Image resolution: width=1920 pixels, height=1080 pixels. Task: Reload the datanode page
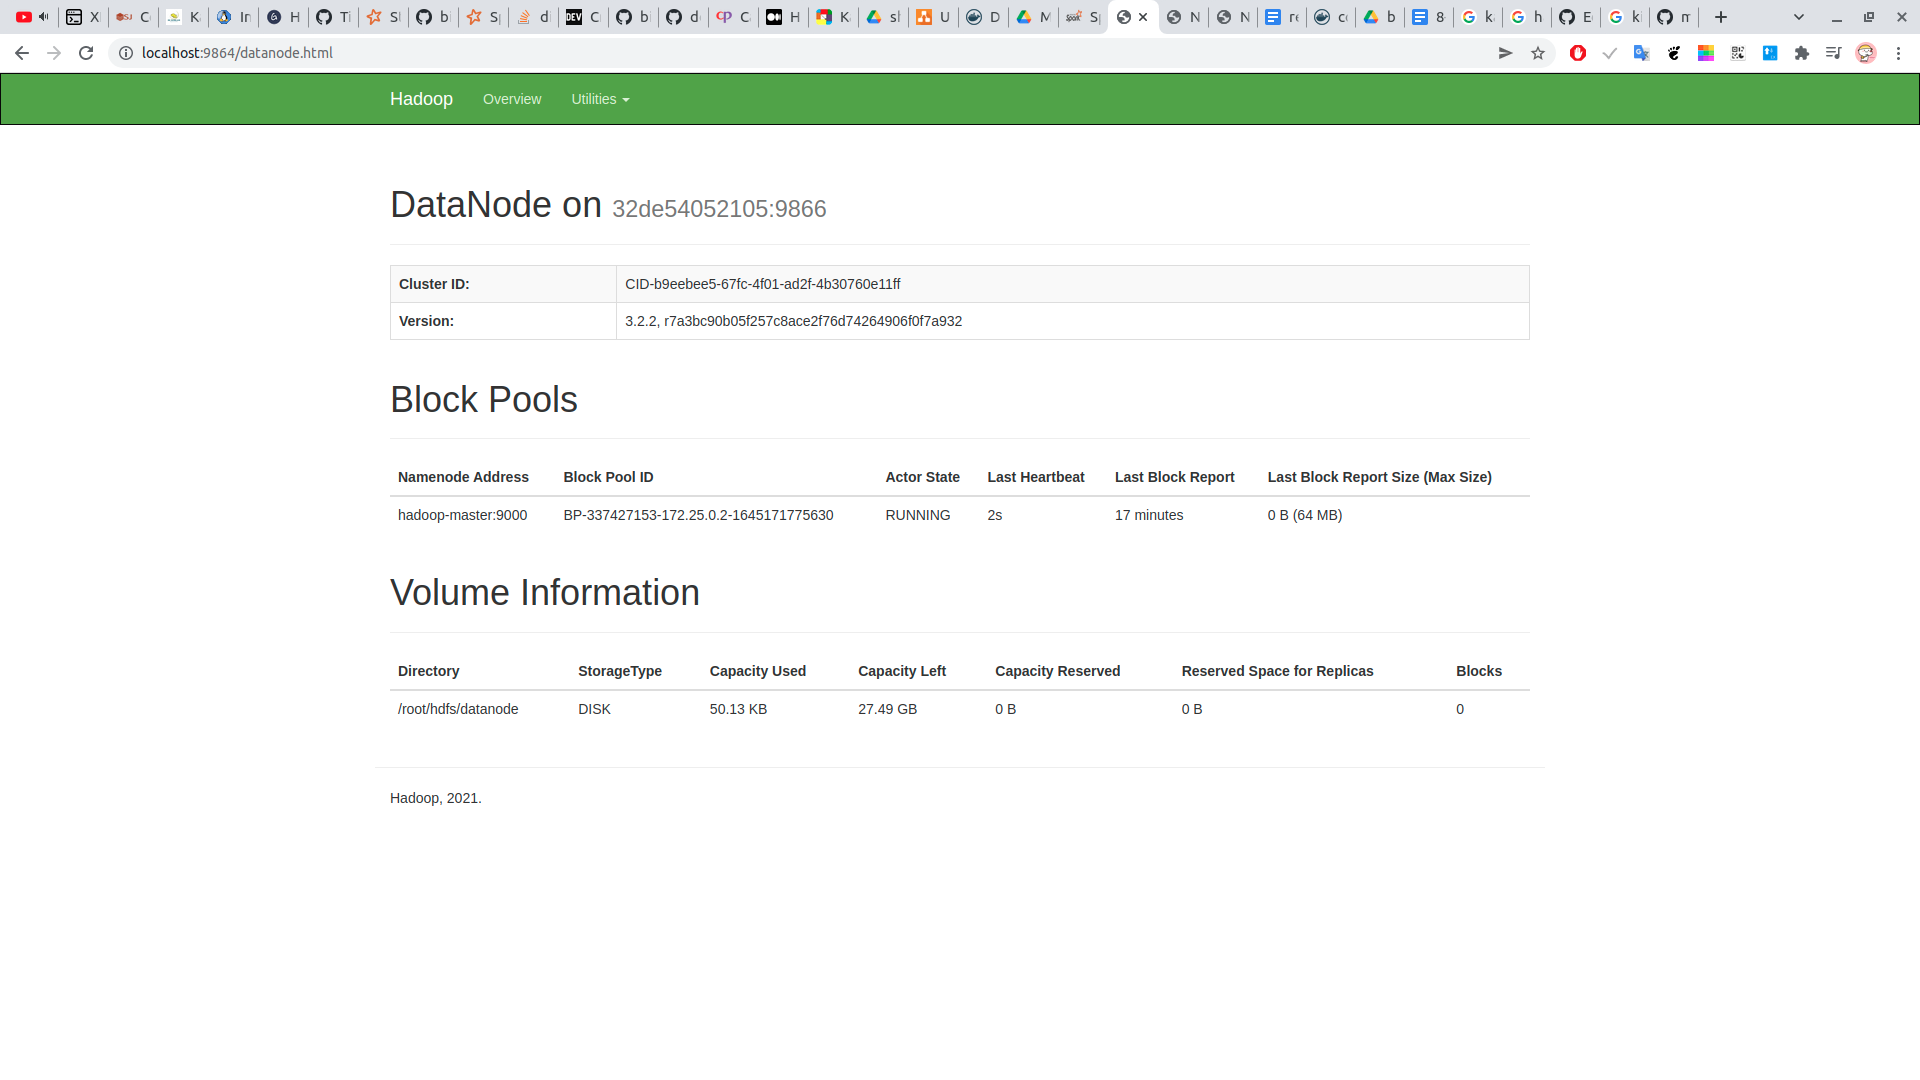(x=86, y=53)
